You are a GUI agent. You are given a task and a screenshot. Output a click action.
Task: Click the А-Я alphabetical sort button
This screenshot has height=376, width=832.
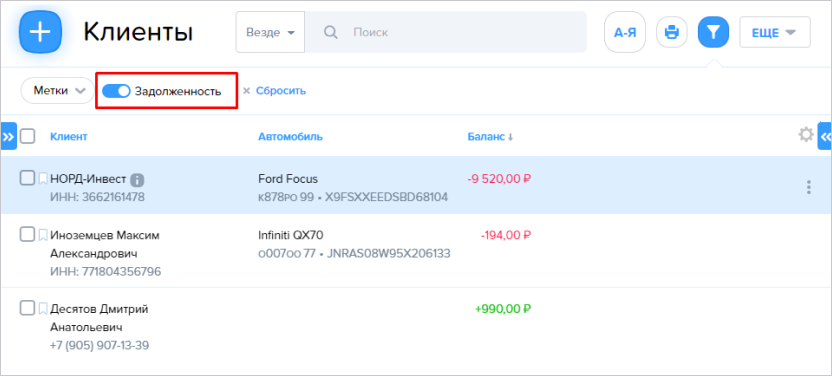click(x=625, y=32)
